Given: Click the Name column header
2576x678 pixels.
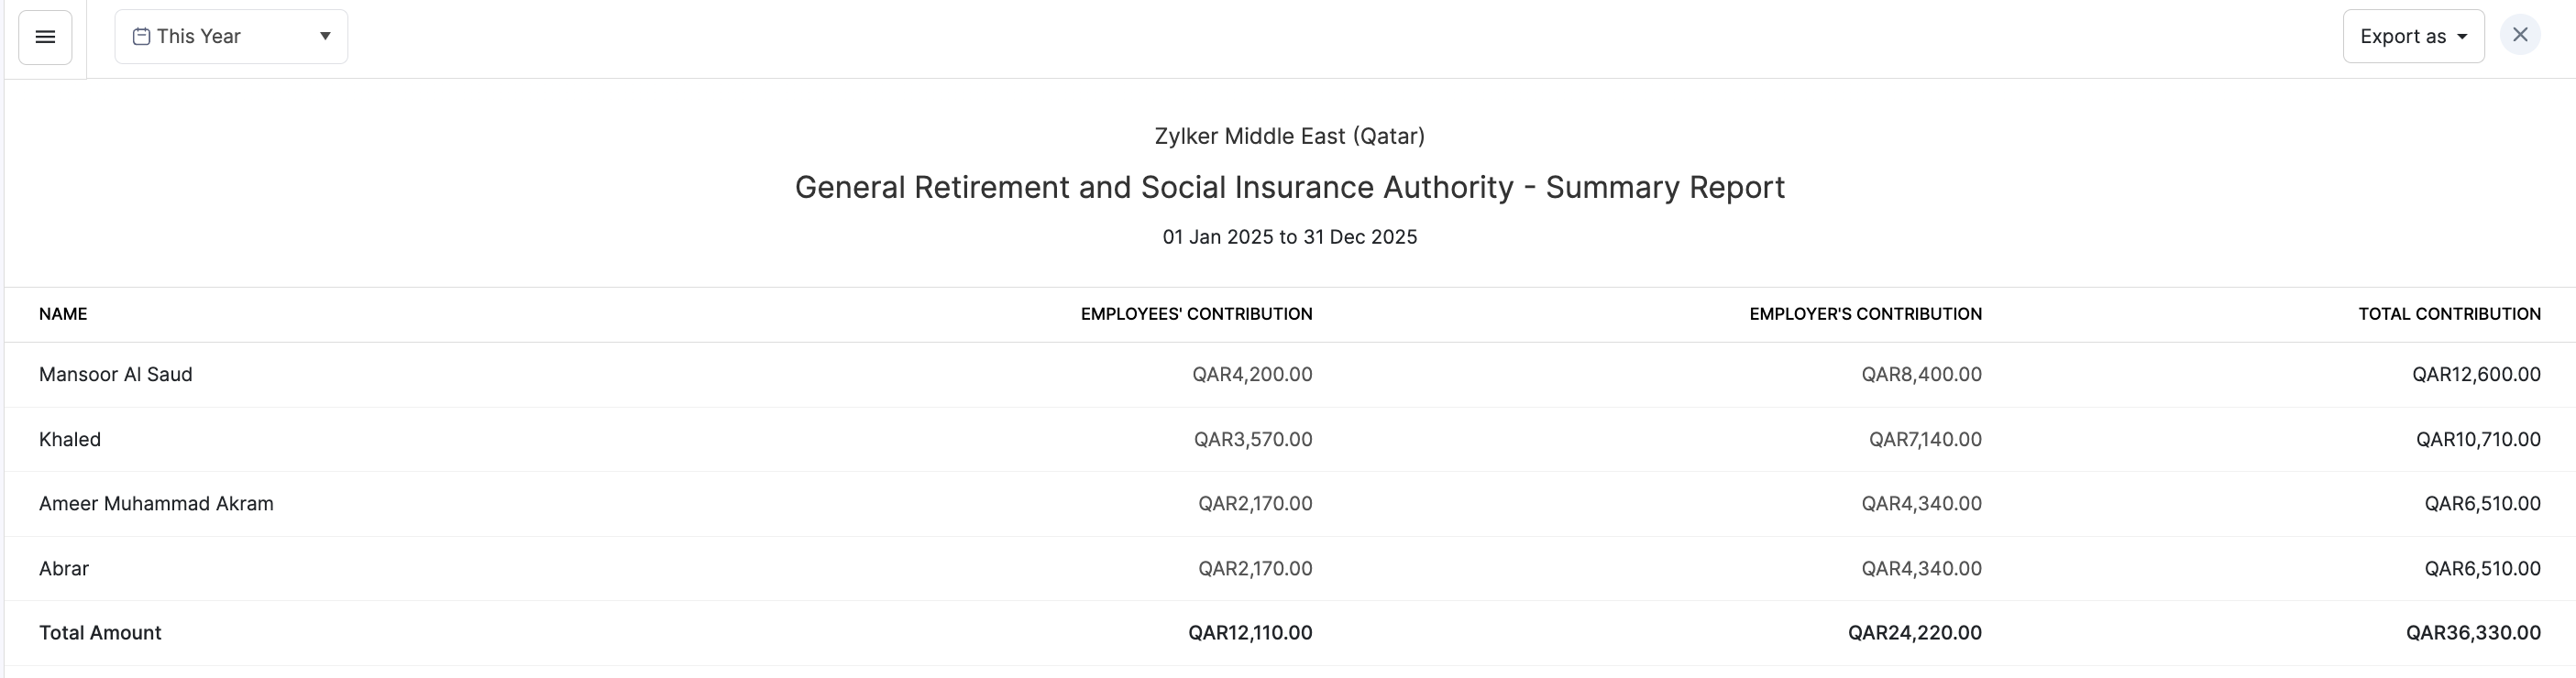Looking at the screenshot, I should tap(63, 314).
